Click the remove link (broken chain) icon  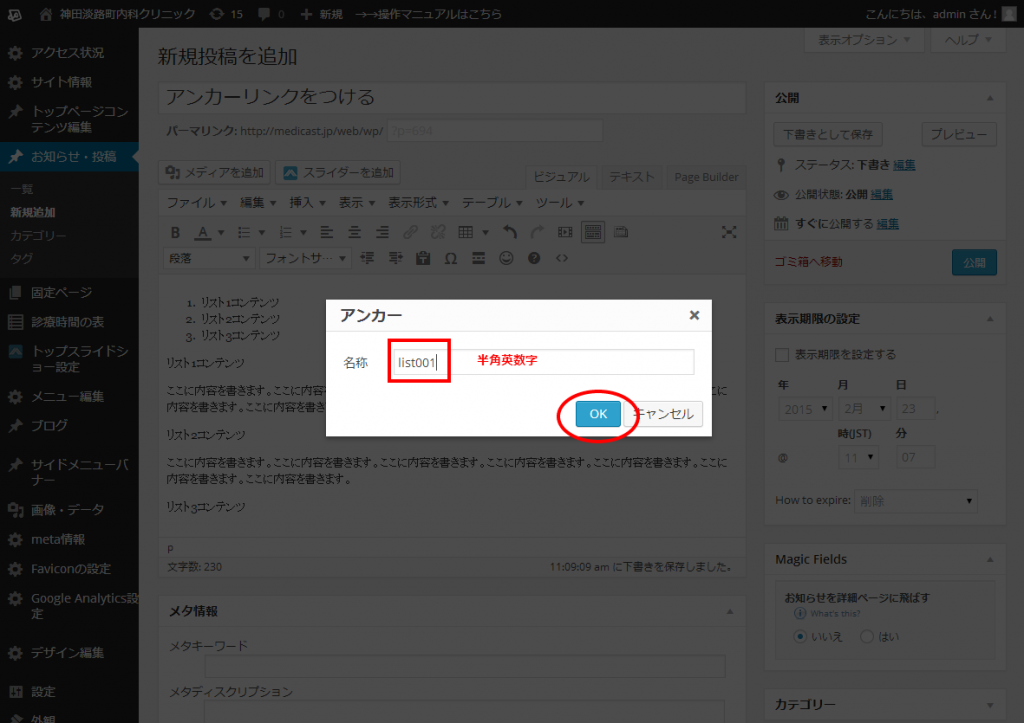(x=438, y=233)
